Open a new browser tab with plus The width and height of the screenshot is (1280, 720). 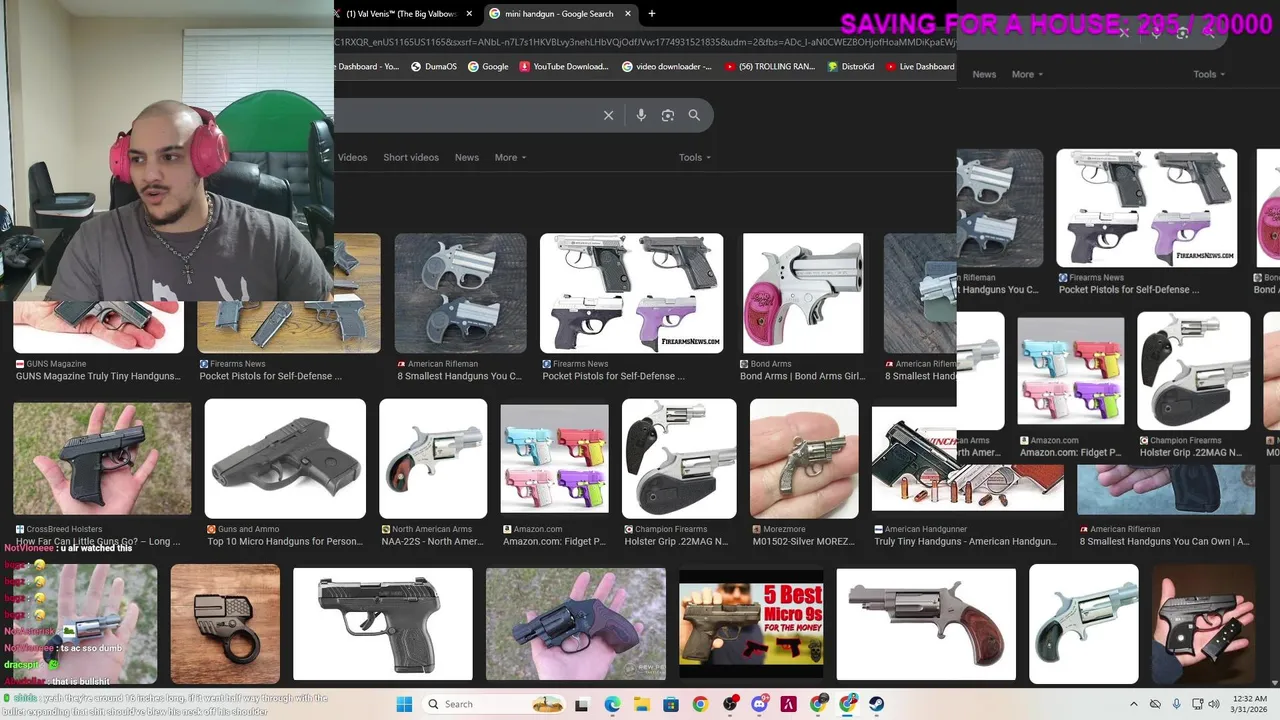point(652,14)
